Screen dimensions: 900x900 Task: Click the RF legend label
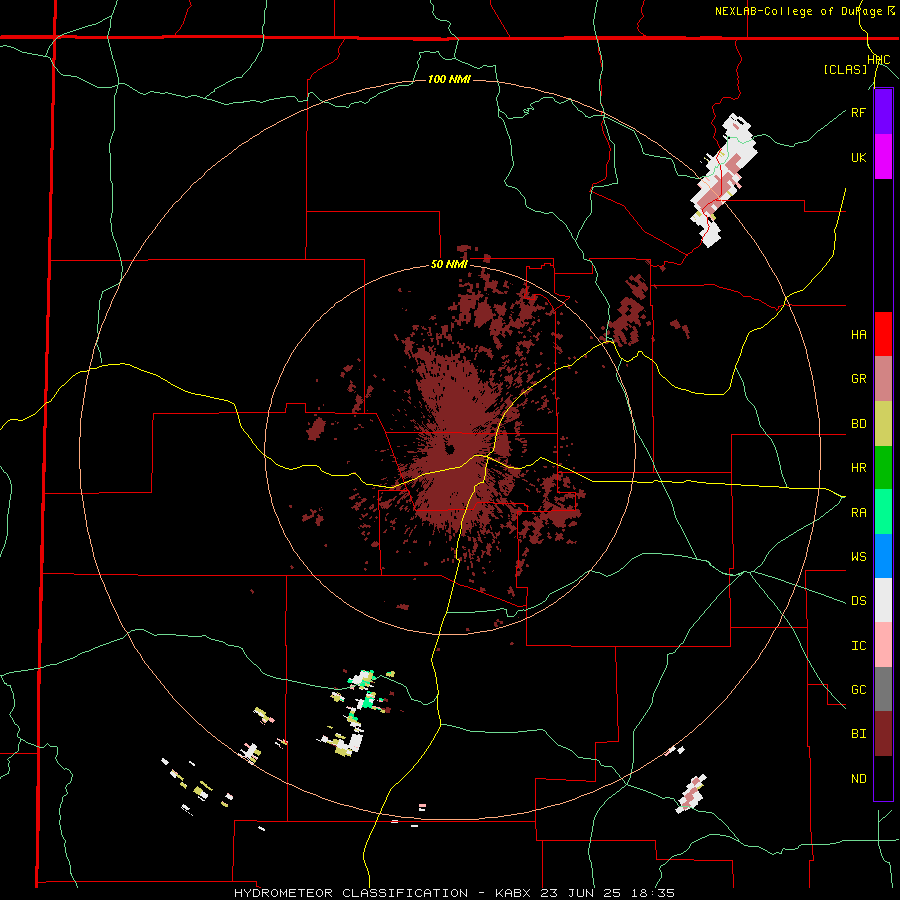858,112
